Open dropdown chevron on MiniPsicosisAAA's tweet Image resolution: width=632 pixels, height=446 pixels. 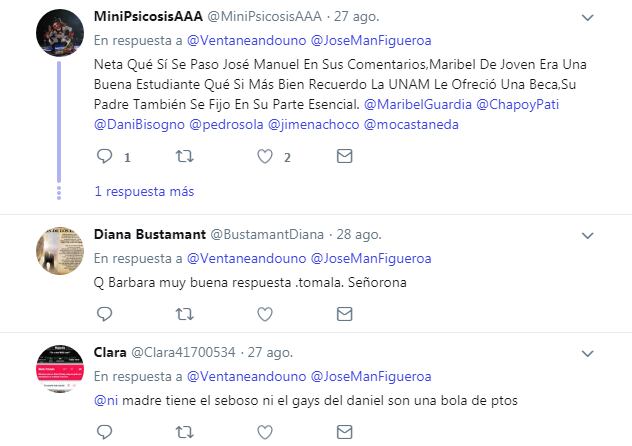pyautogui.click(x=588, y=18)
